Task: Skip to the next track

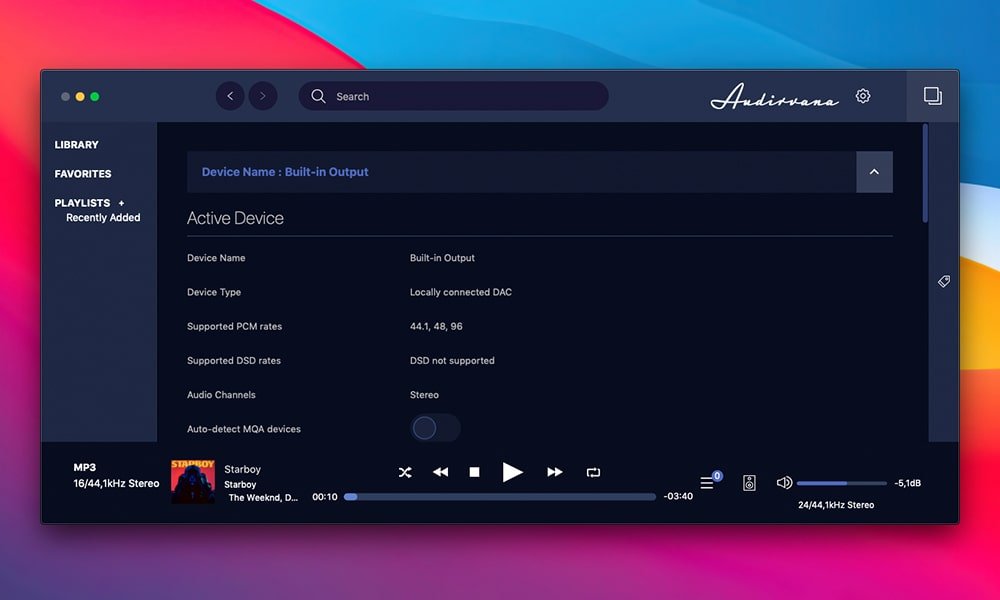Action: point(554,472)
